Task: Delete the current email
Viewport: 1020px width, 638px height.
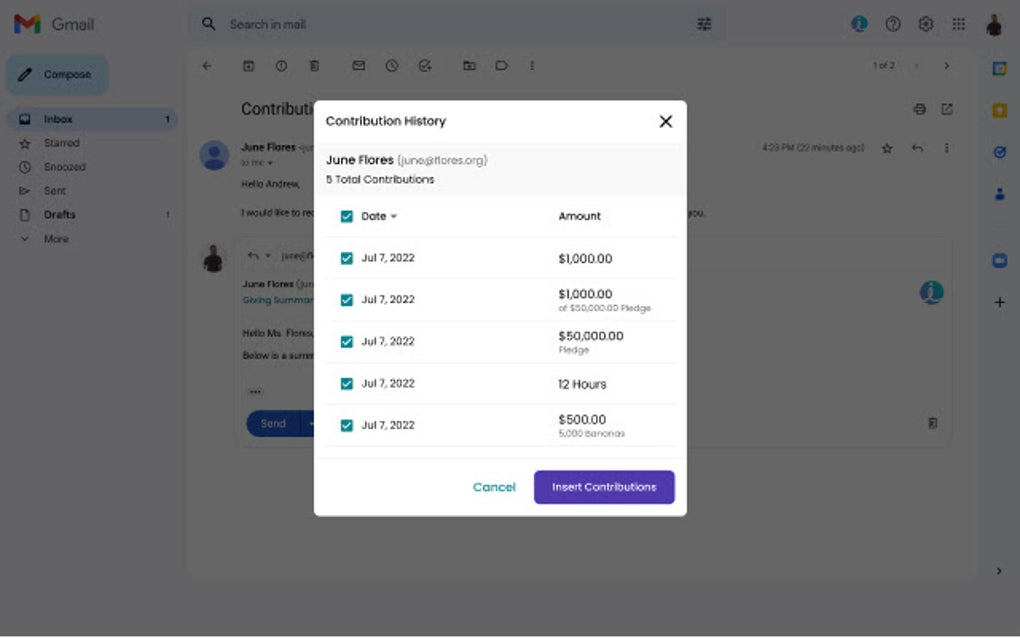Action: click(x=314, y=65)
